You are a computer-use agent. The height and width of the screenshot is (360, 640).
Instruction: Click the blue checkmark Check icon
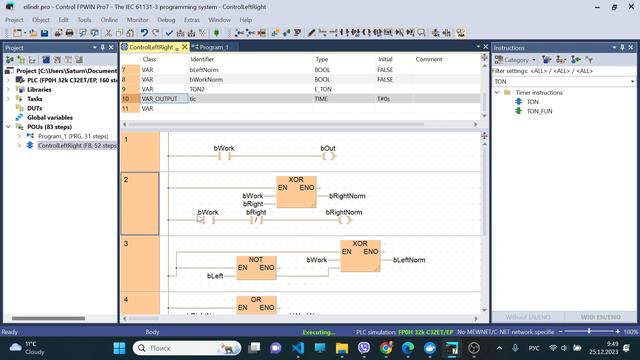pyautogui.click(x=169, y=33)
